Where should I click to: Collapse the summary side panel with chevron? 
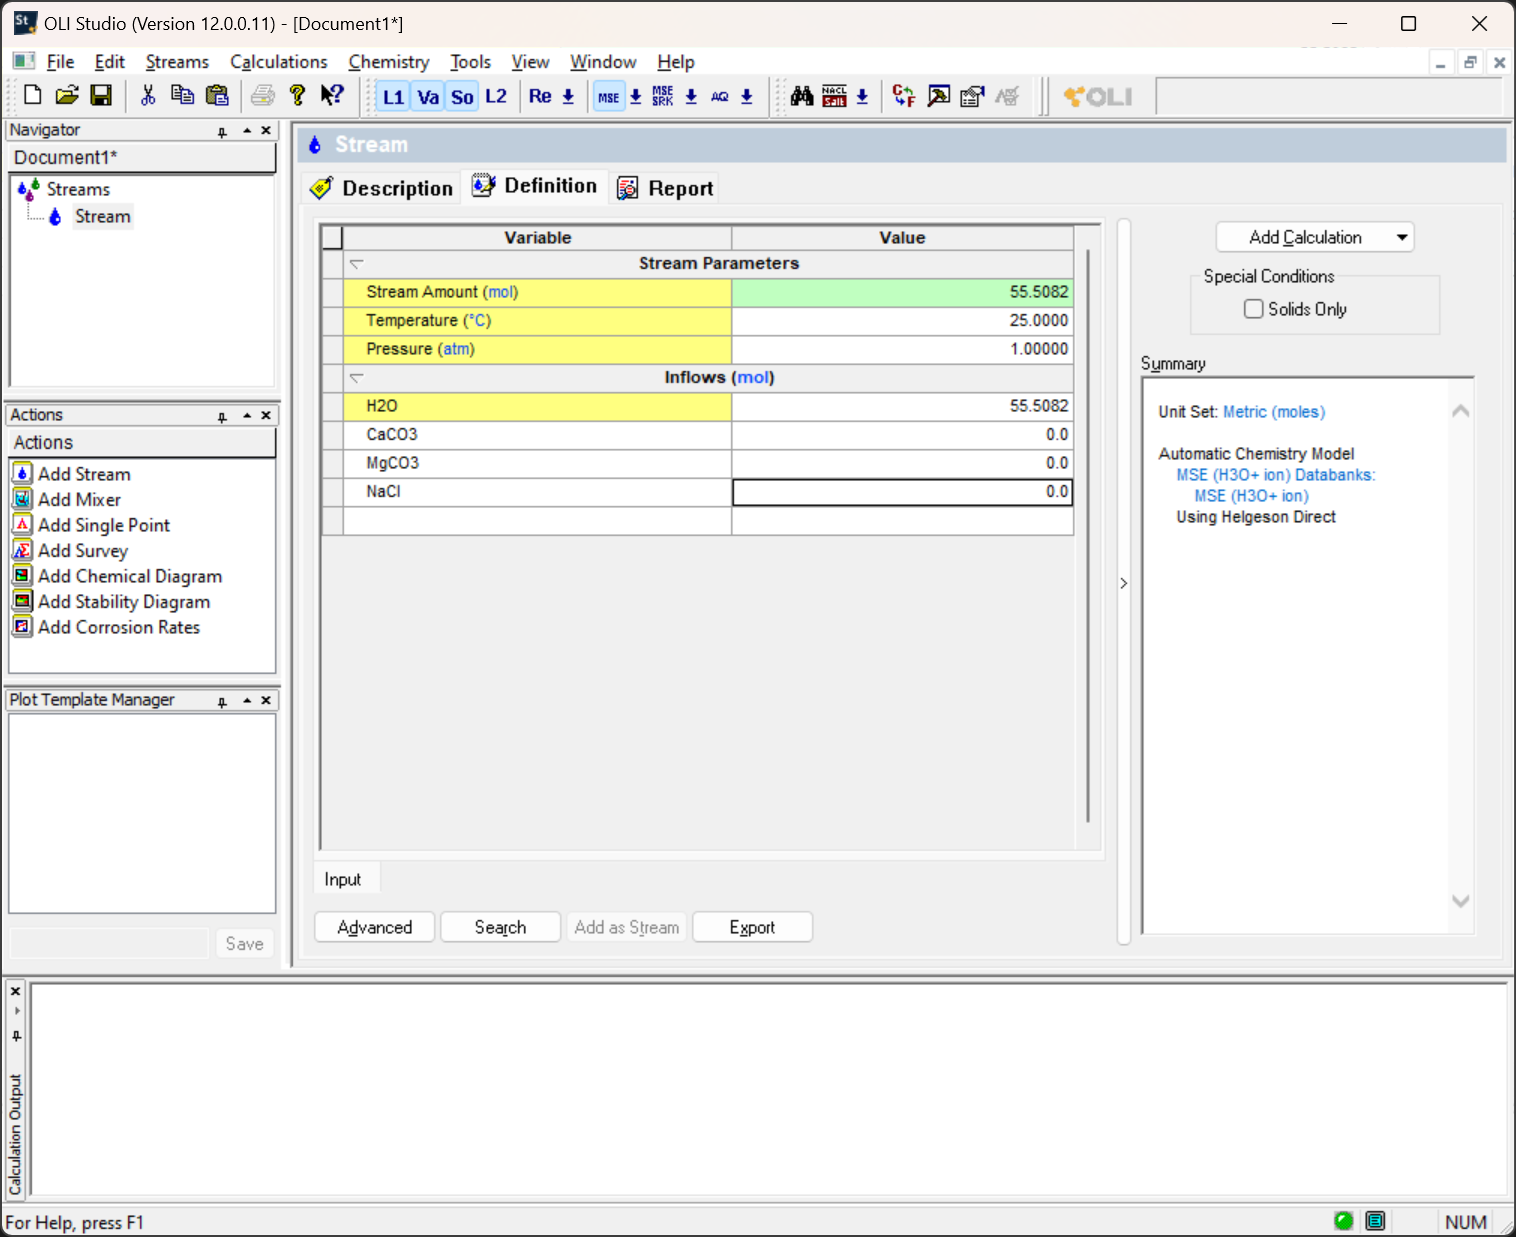[x=1124, y=583]
